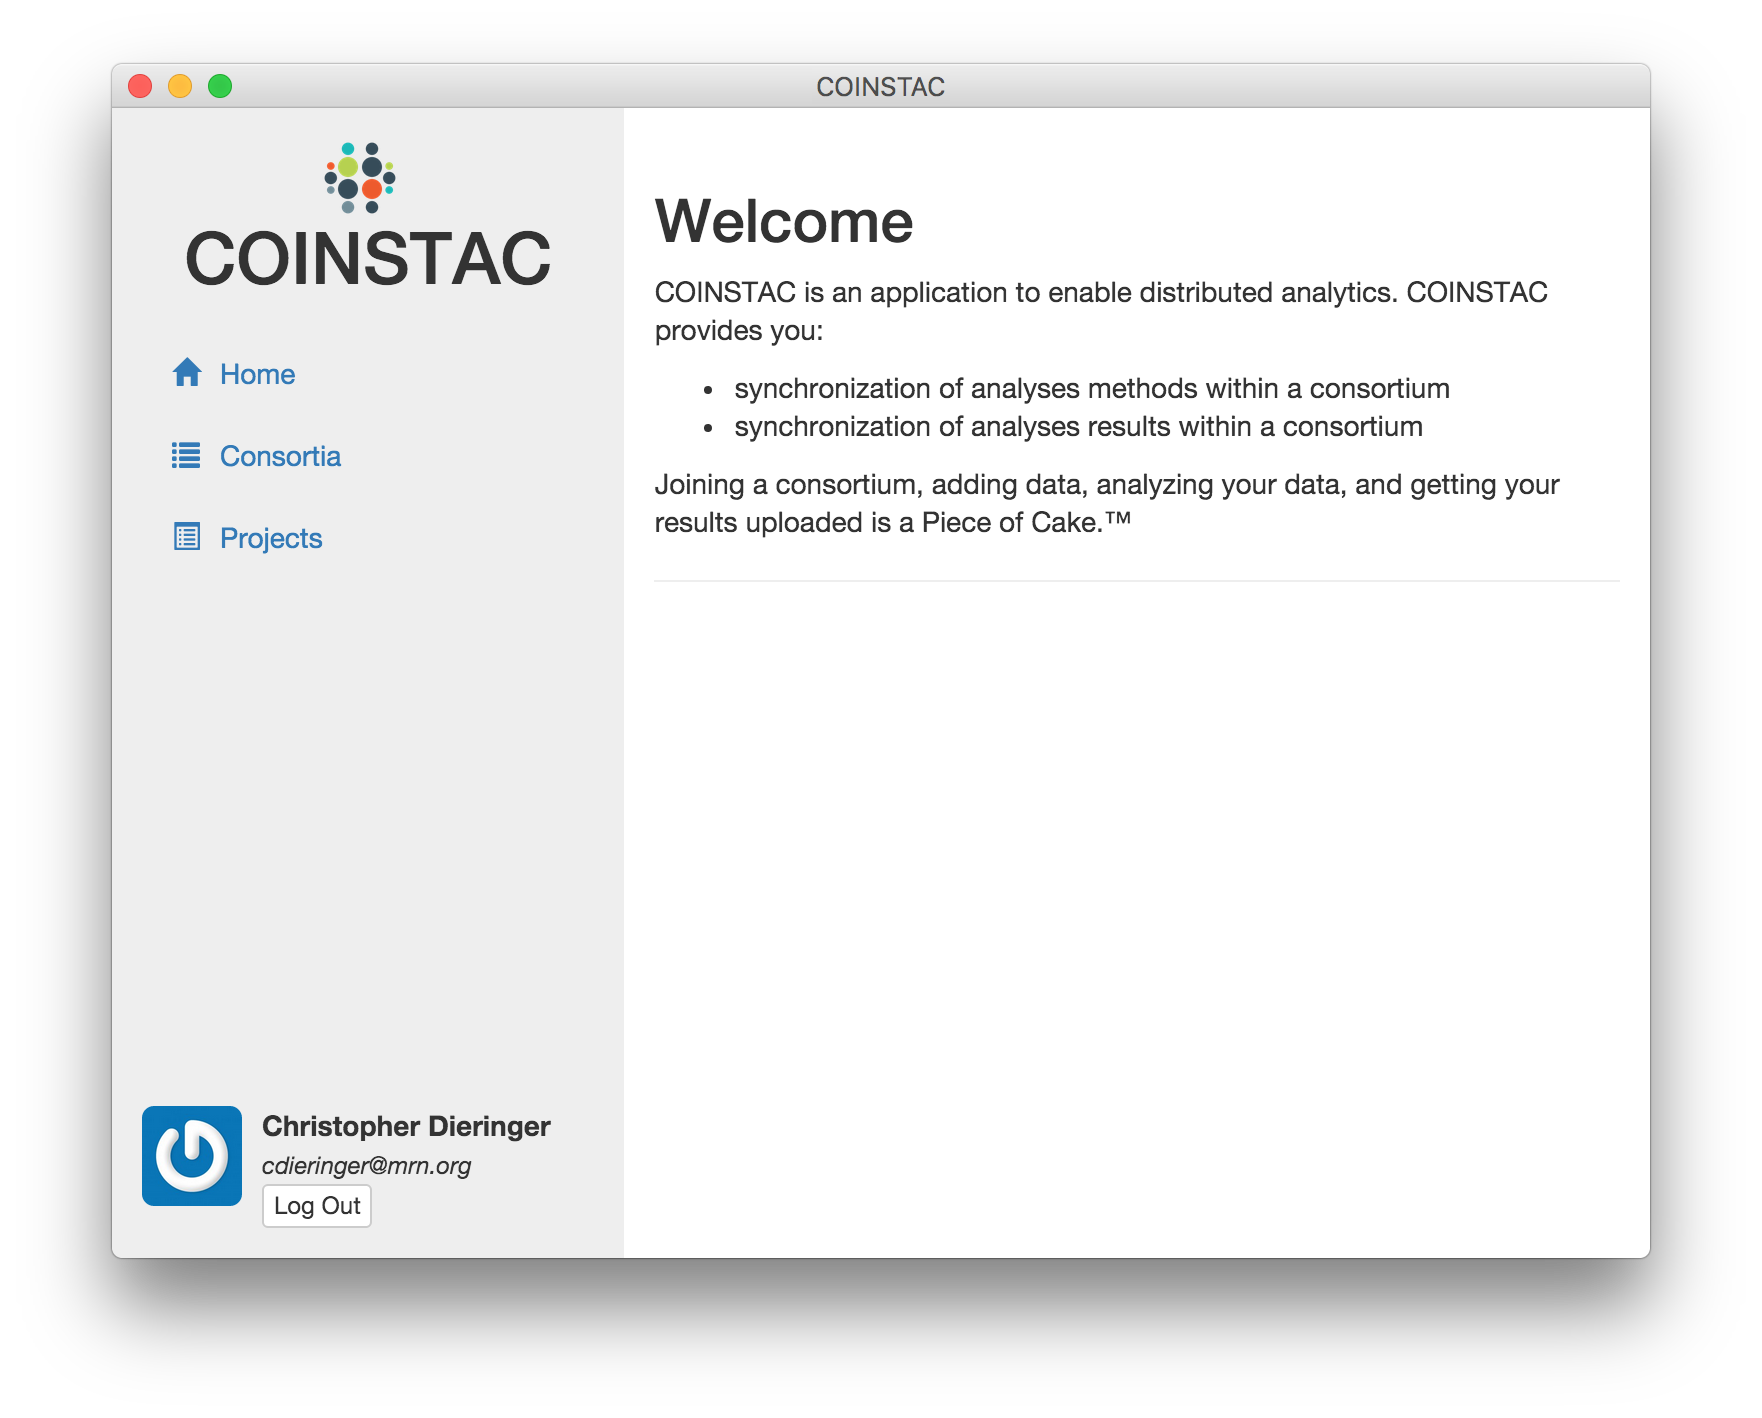
Task: Click the Consortia list icon
Action: 186,456
